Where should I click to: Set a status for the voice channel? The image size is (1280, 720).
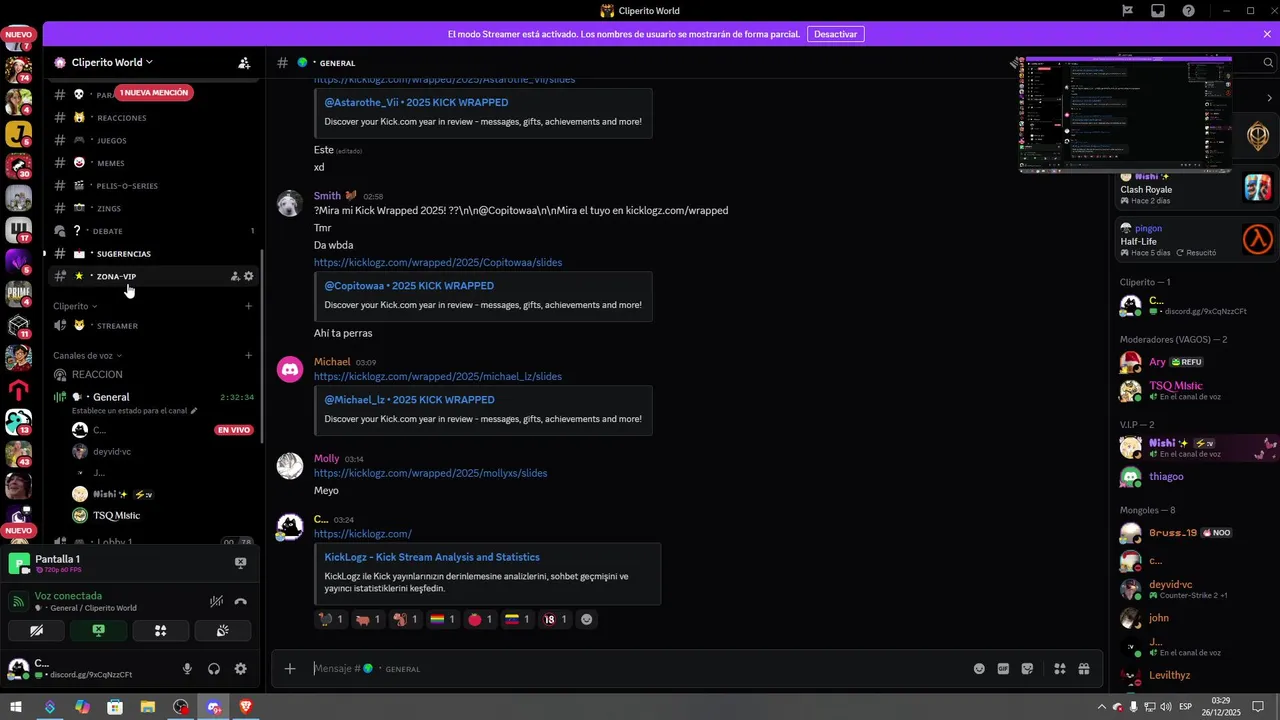[135, 411]
